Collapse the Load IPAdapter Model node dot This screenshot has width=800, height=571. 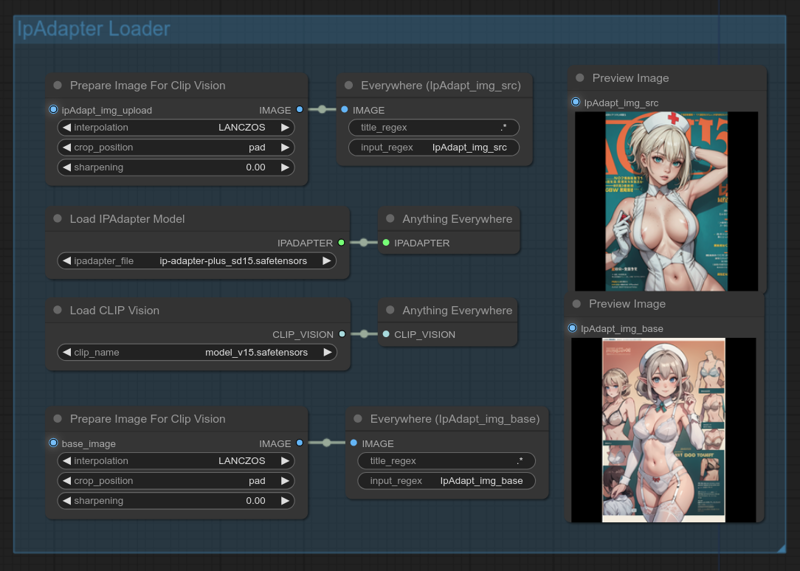58,219
